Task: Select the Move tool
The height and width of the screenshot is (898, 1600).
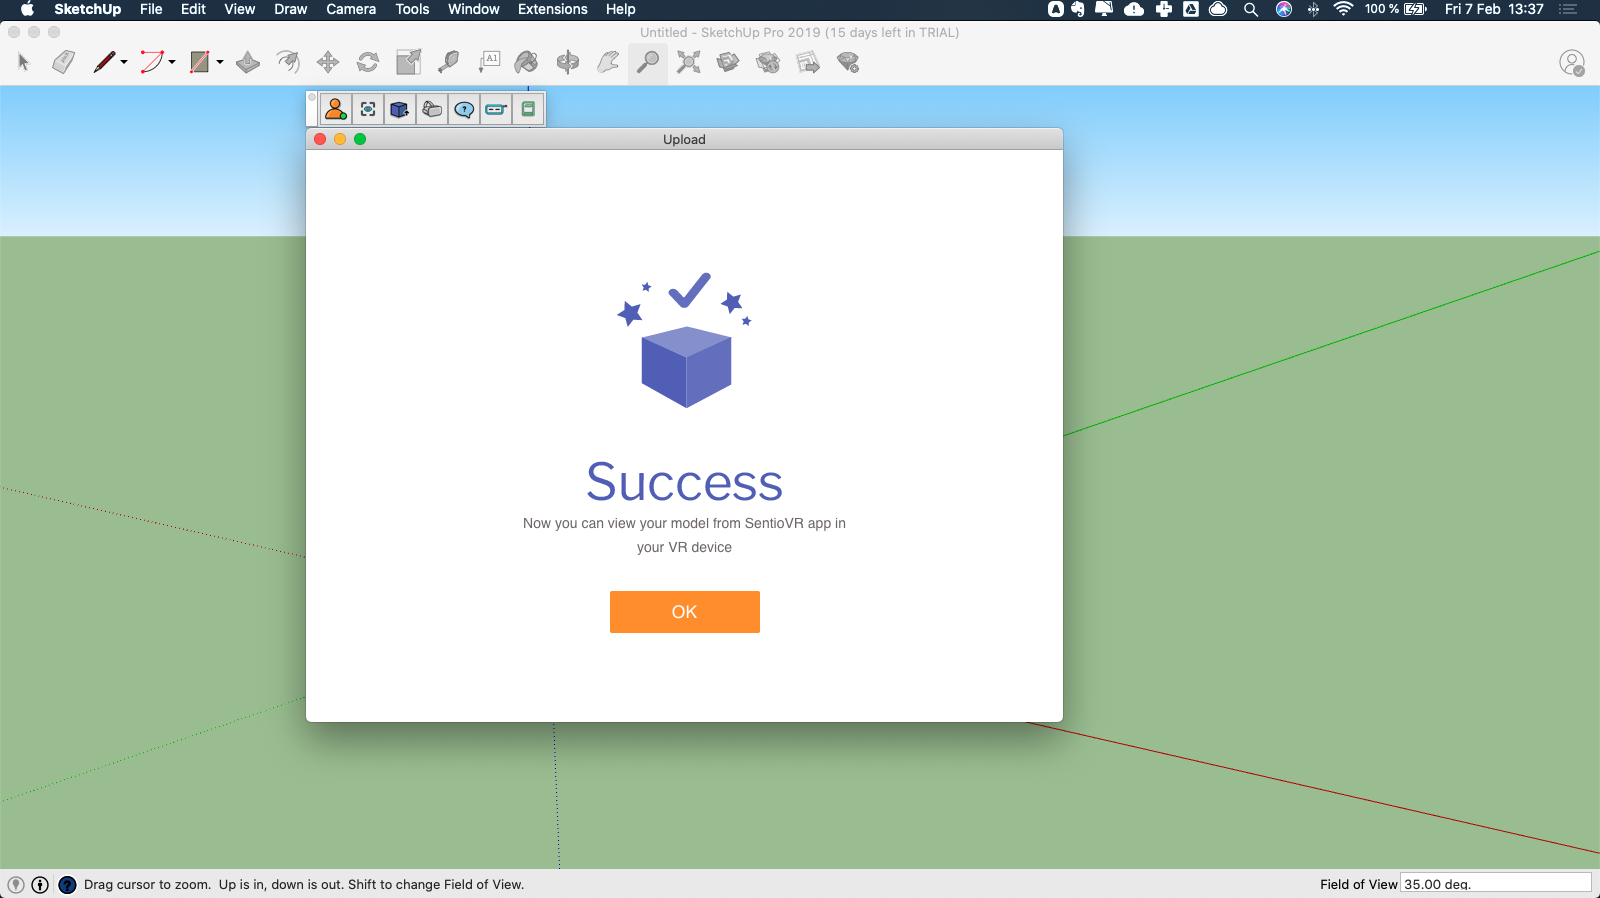Action: coord(328,62)
